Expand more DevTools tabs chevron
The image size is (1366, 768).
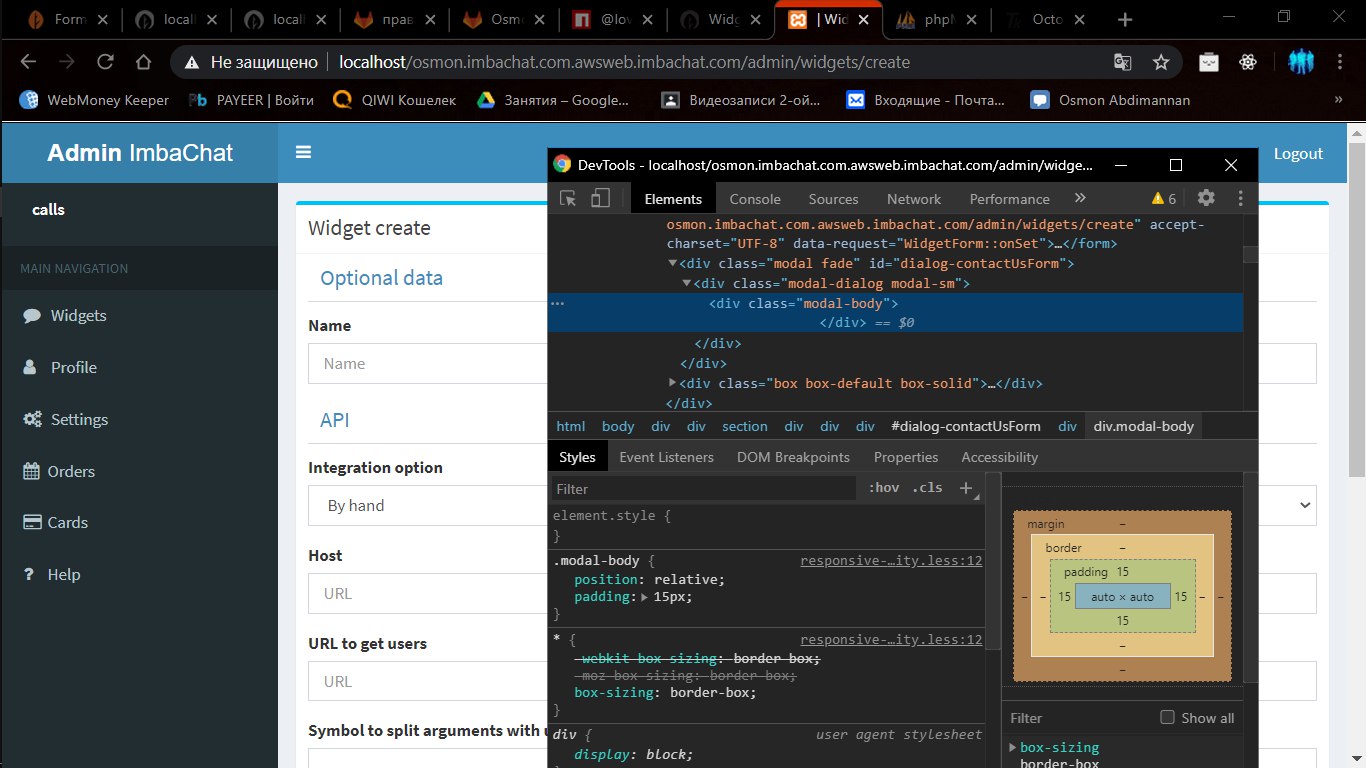point(1080,198)
